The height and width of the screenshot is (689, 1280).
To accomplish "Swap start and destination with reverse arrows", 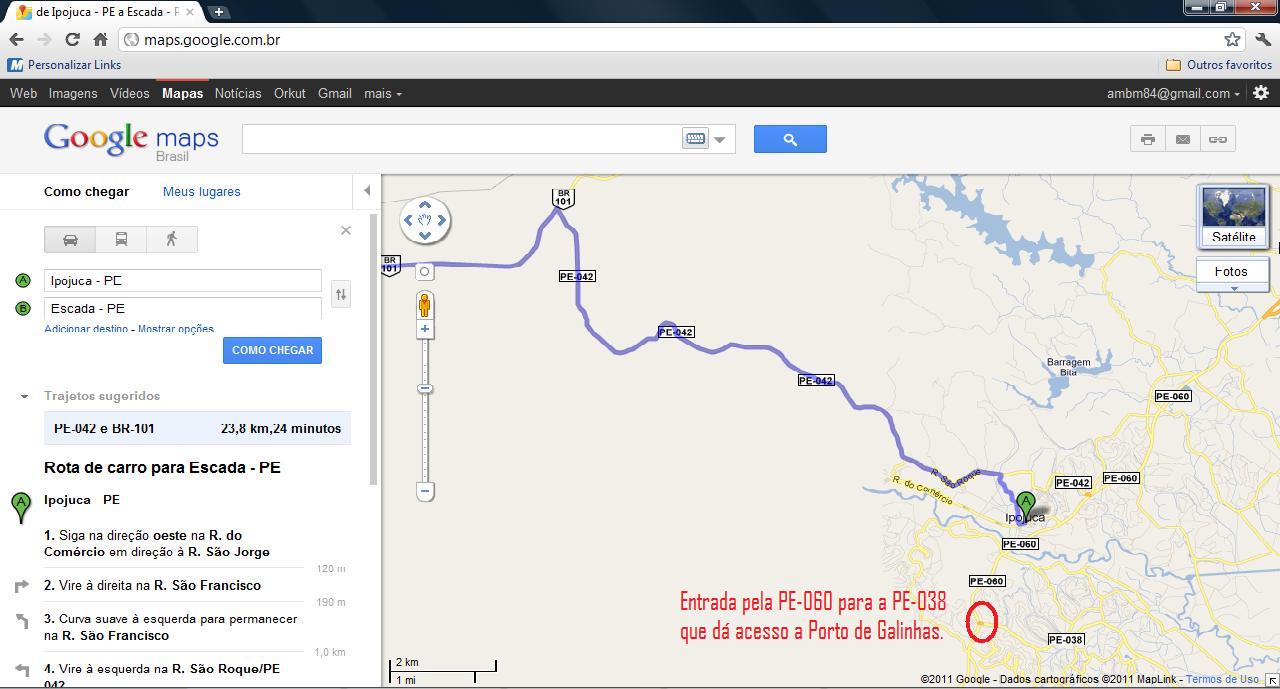I will [x=341, y=294].
